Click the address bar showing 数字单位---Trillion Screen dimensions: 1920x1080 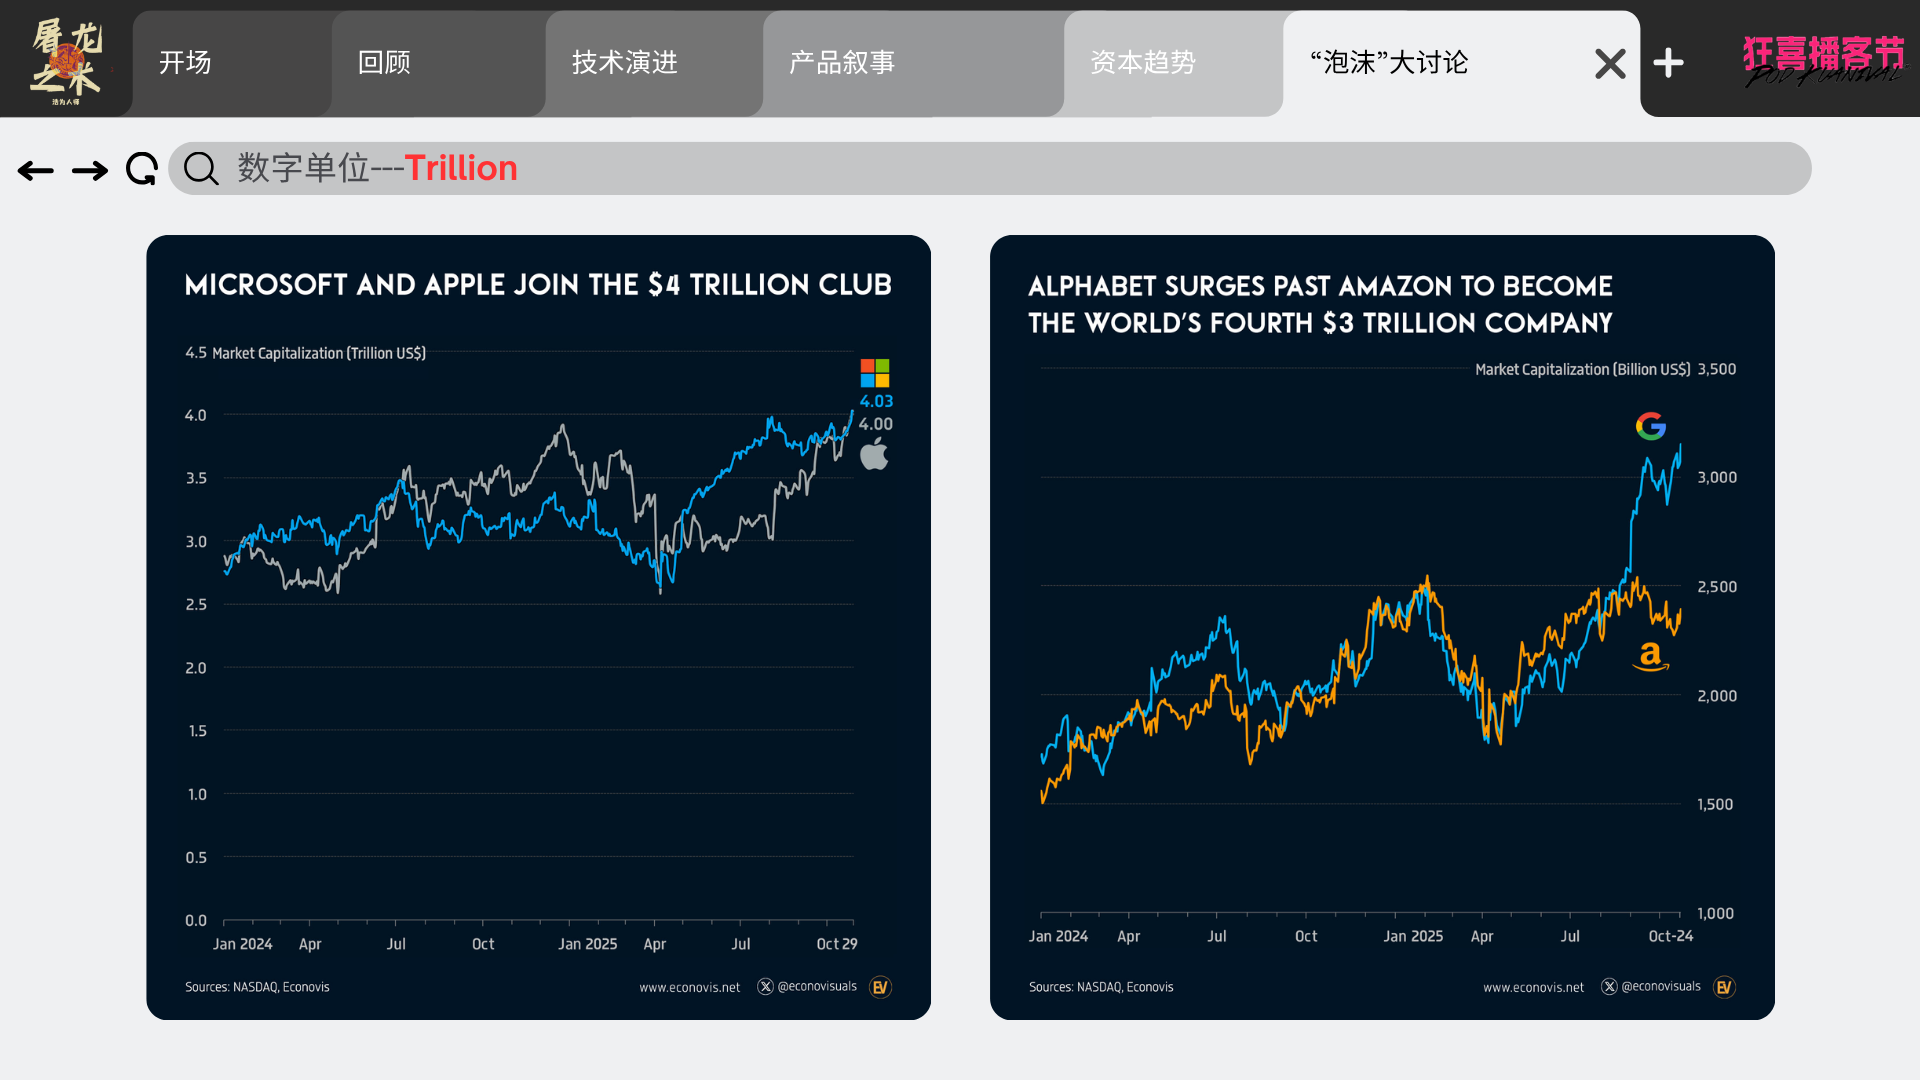tap(1000, 168)
